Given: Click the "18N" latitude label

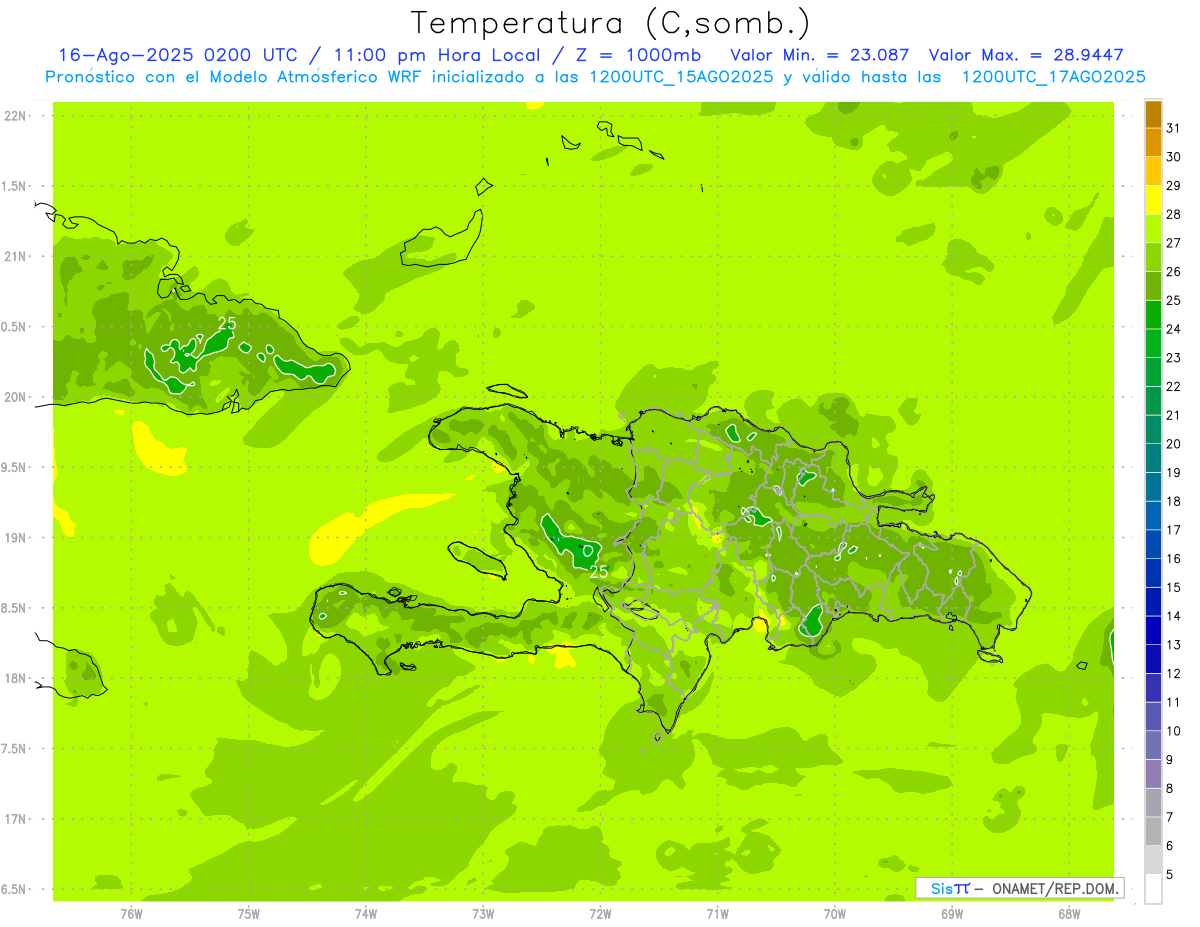Looking at the screenshot, I should pos(15,679).
